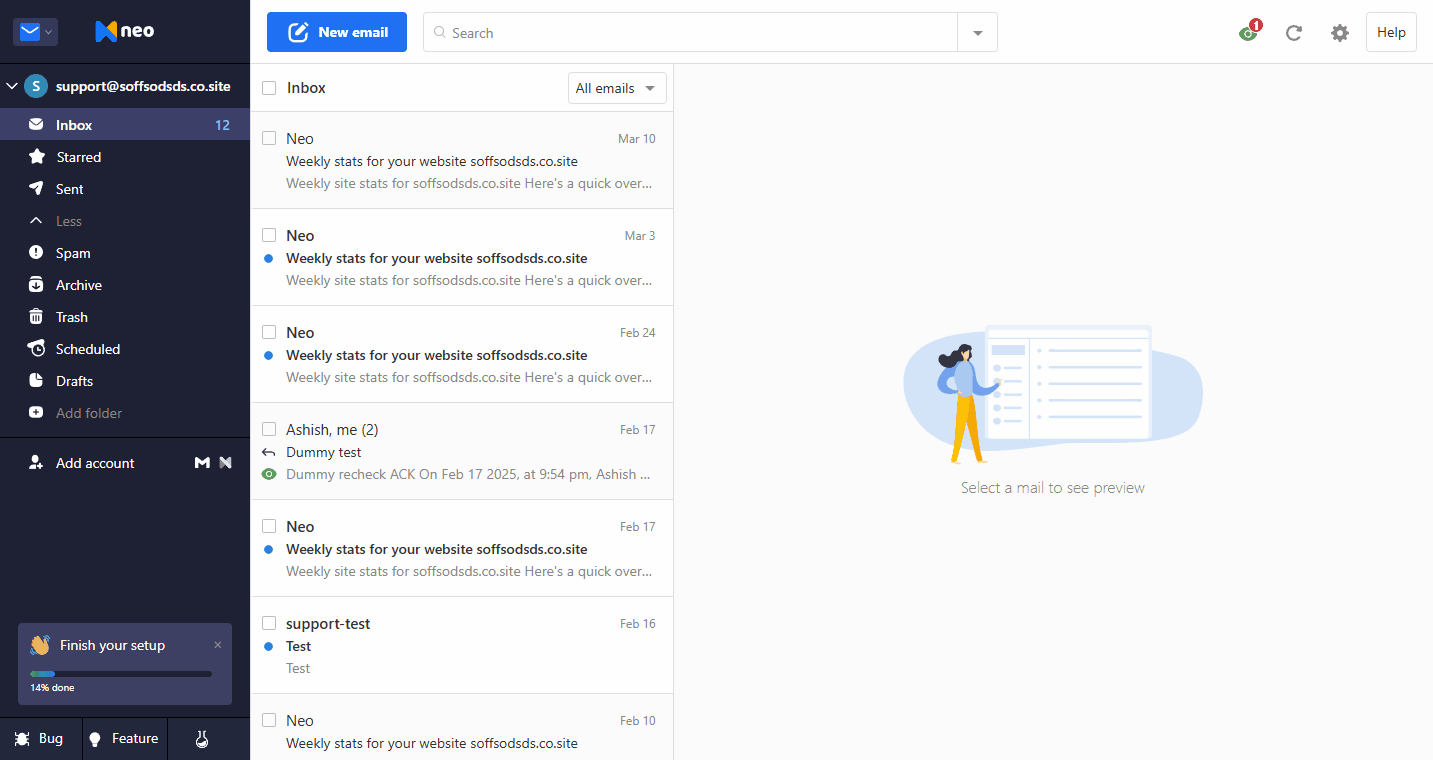Suggest a Feature
The image size is (1433, 760).
tap(124, 739)
